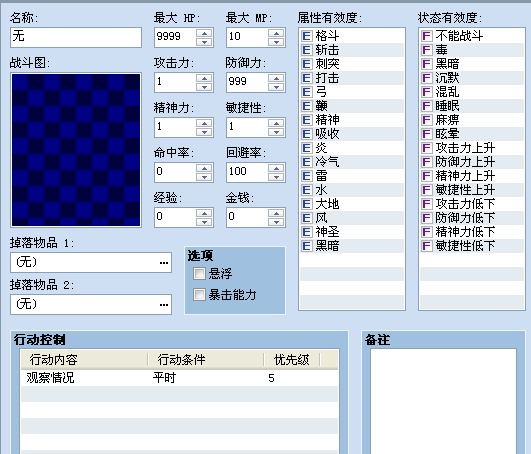The image size is (531, 454).
Task: Click the E rank icon beside 风
Action: [306, 218]
